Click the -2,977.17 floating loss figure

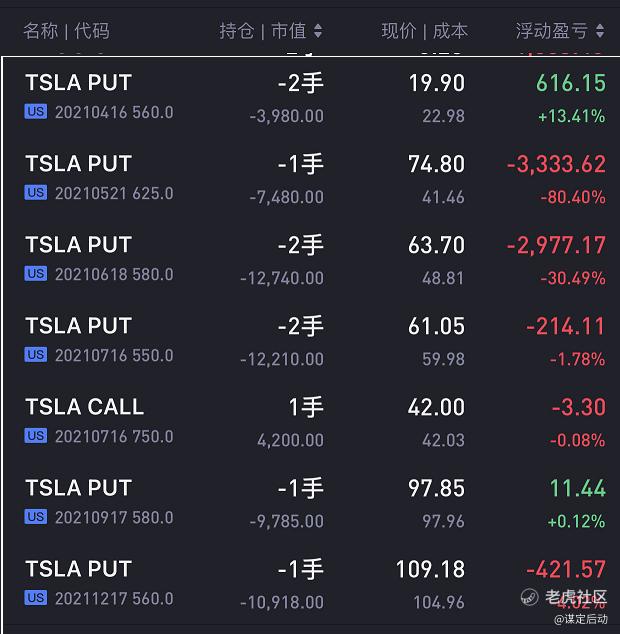(x=556, y=245)
